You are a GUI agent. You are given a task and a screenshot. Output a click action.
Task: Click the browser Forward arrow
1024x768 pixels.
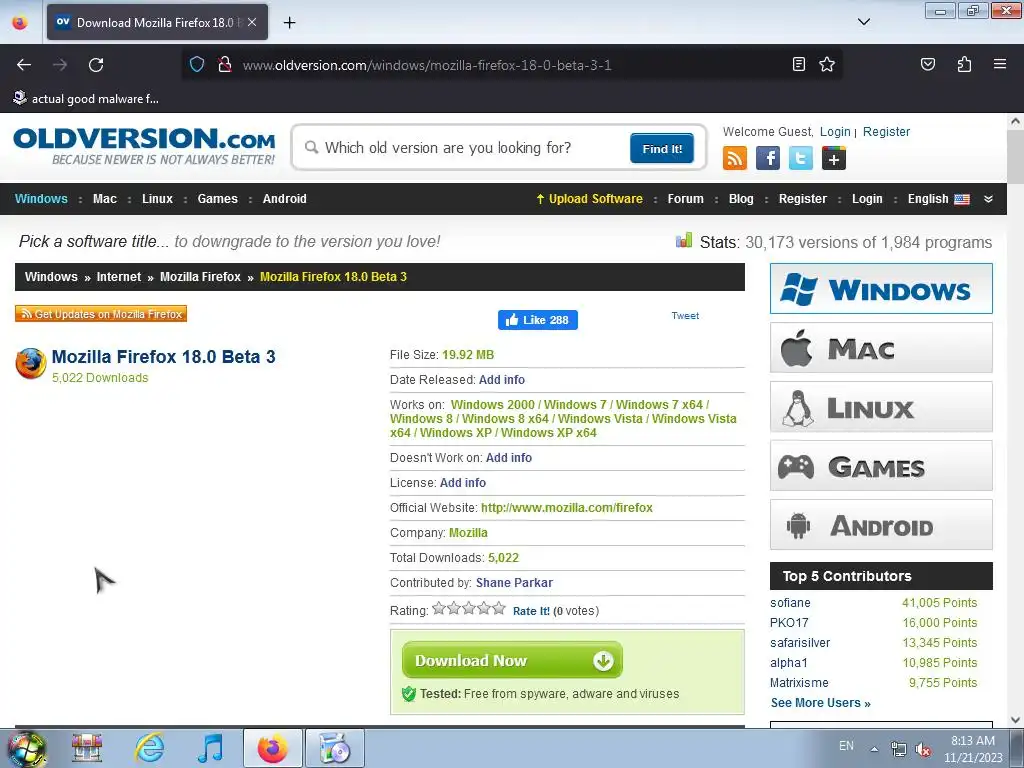(x=60, y=65)
